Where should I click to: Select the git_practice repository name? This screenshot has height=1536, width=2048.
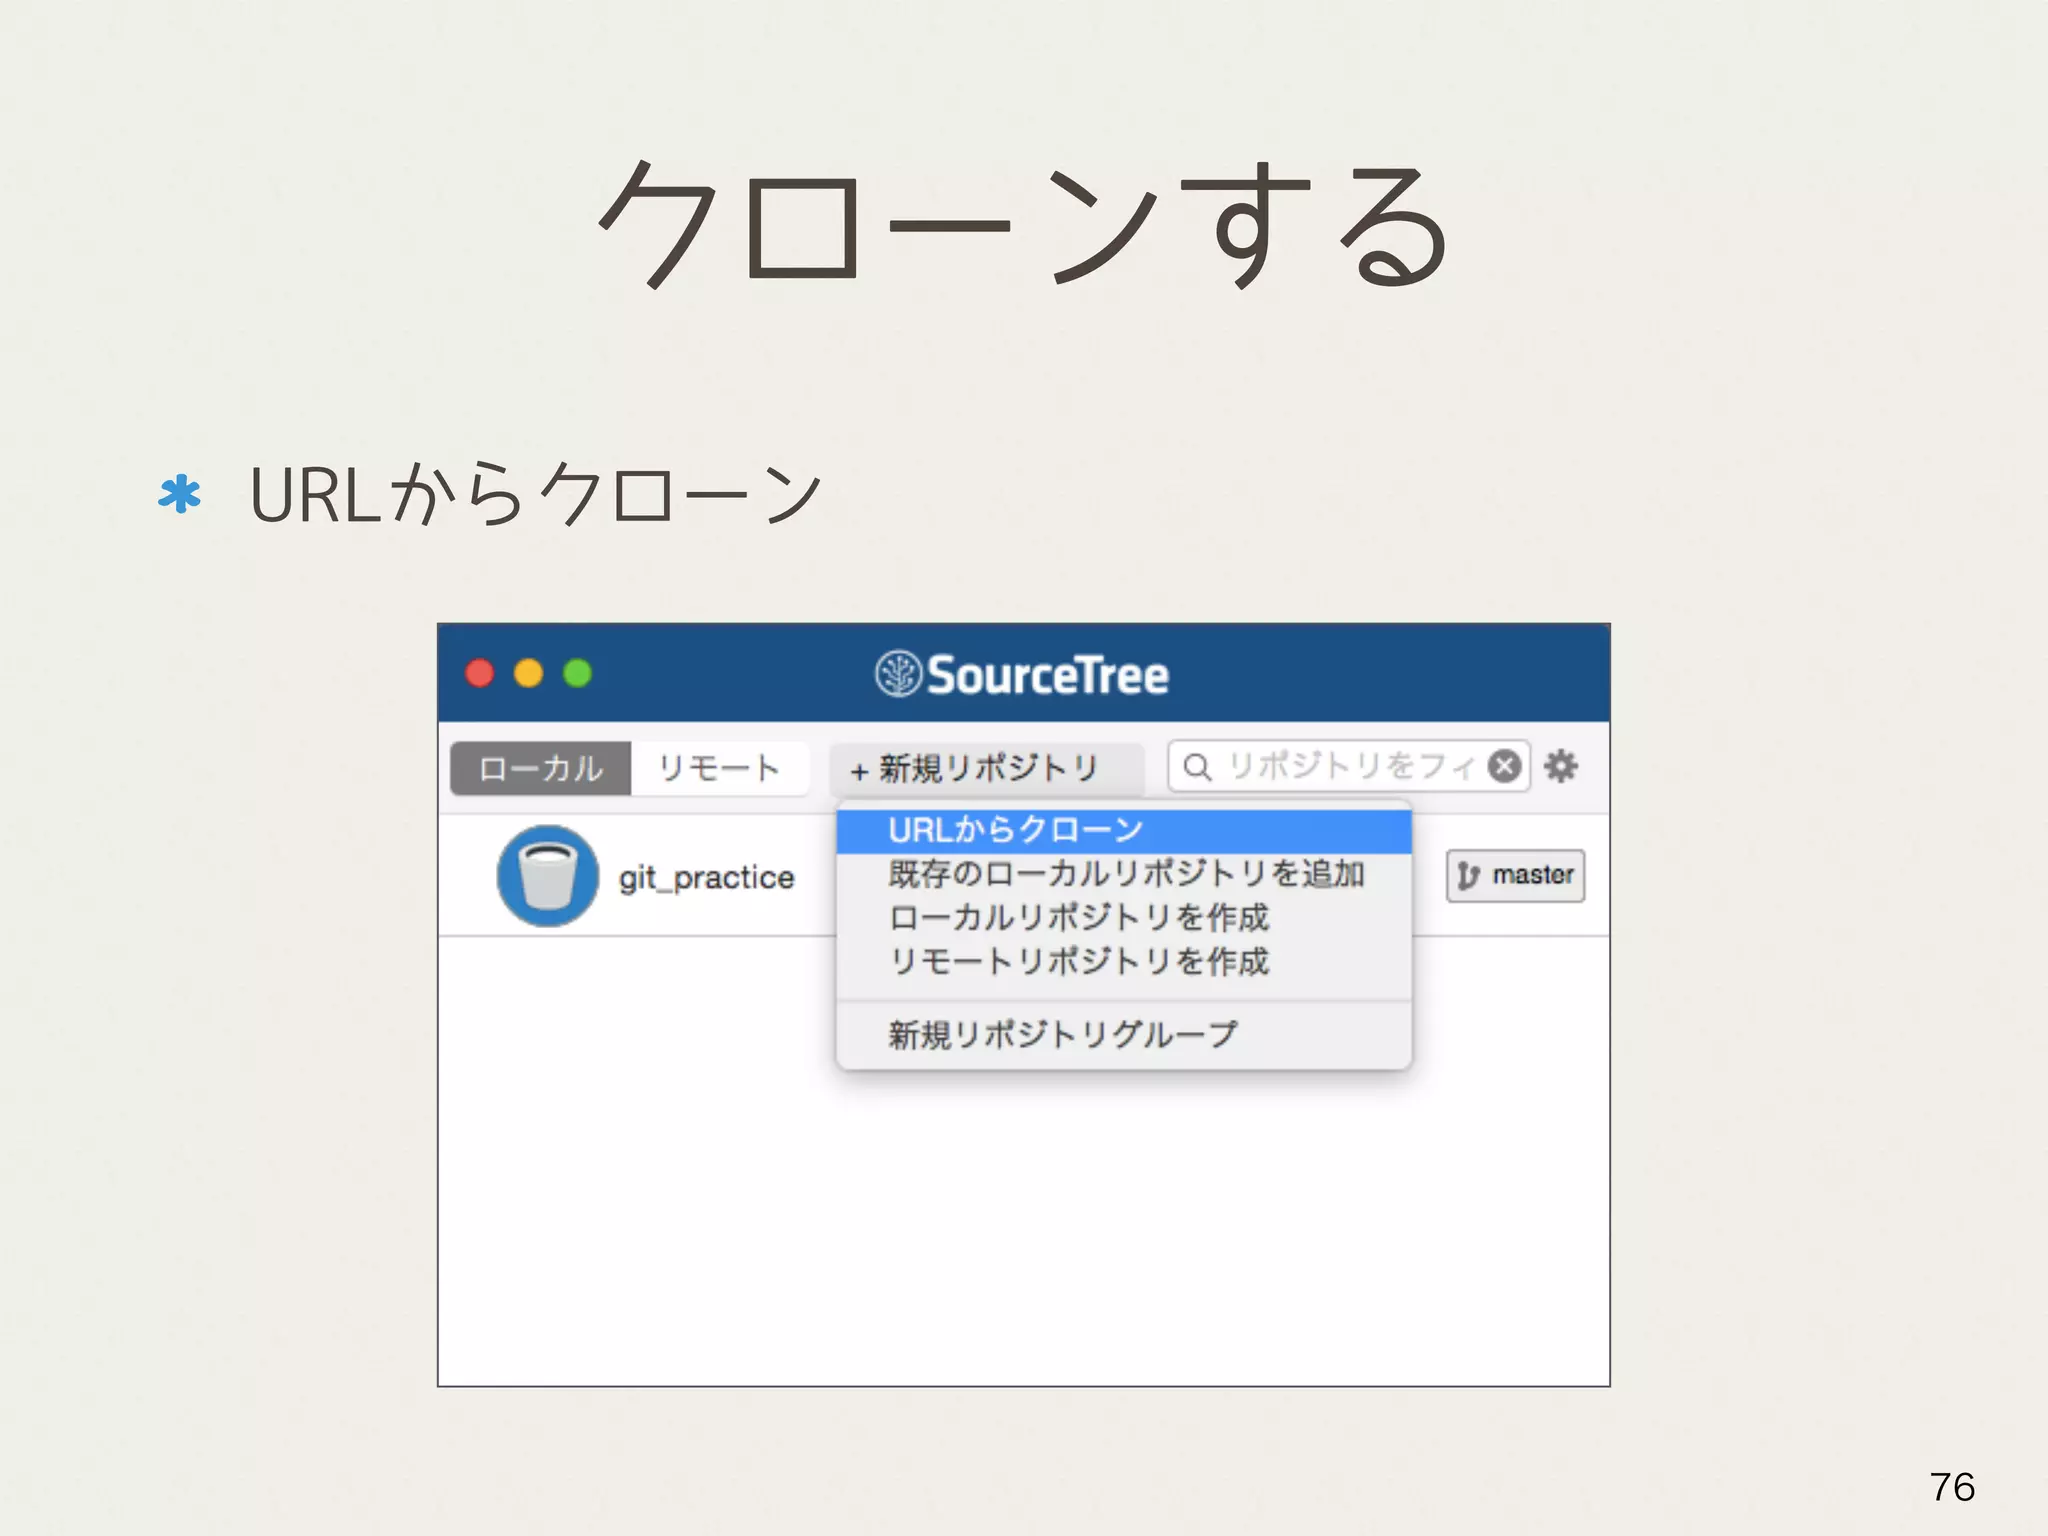tap(706, 878)
